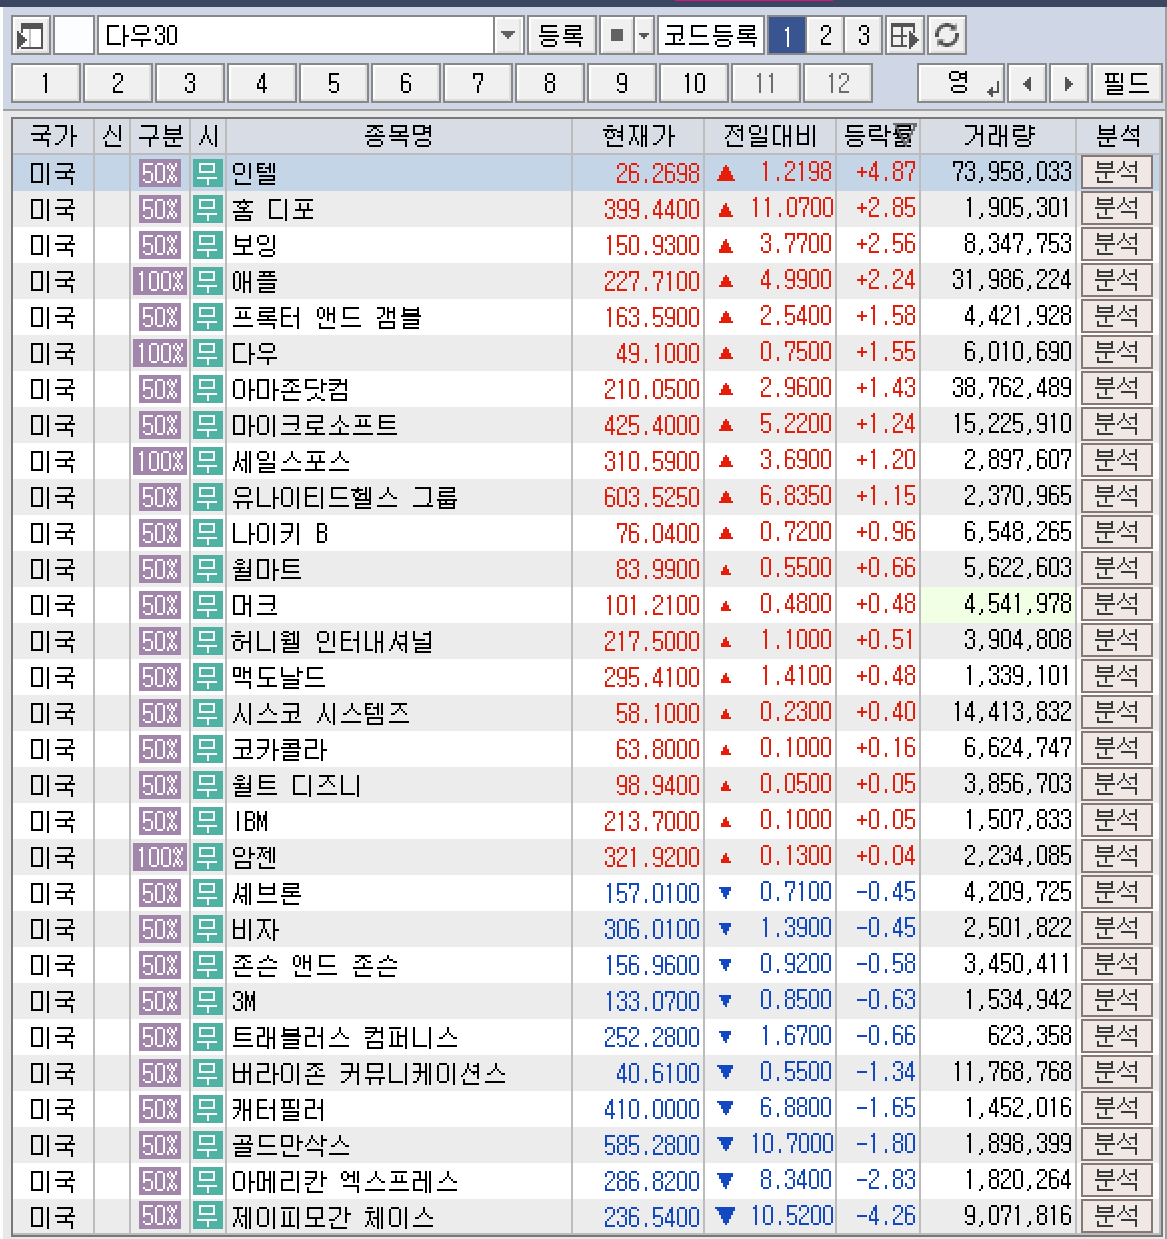This screenshot has height=1239, width=1167.
Task: Open dropdown arrow beside the square icon
Action: [643, 37]
